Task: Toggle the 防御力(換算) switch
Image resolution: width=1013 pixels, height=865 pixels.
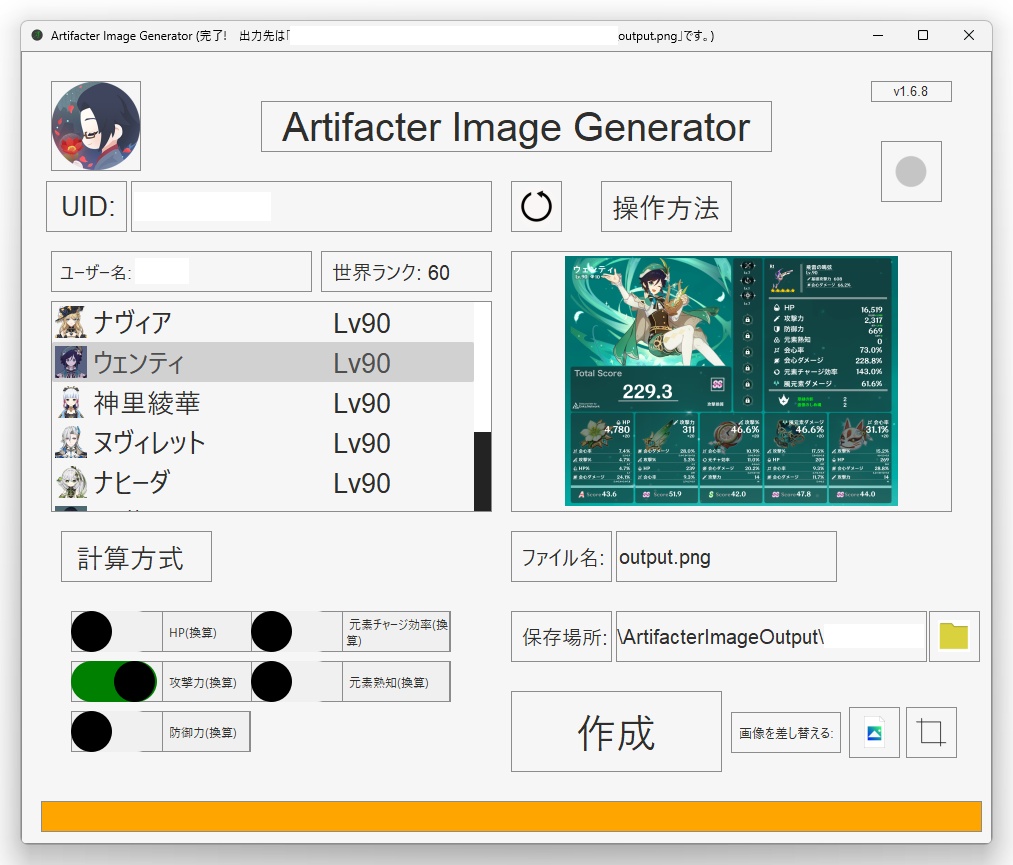Action: [116, 731]
